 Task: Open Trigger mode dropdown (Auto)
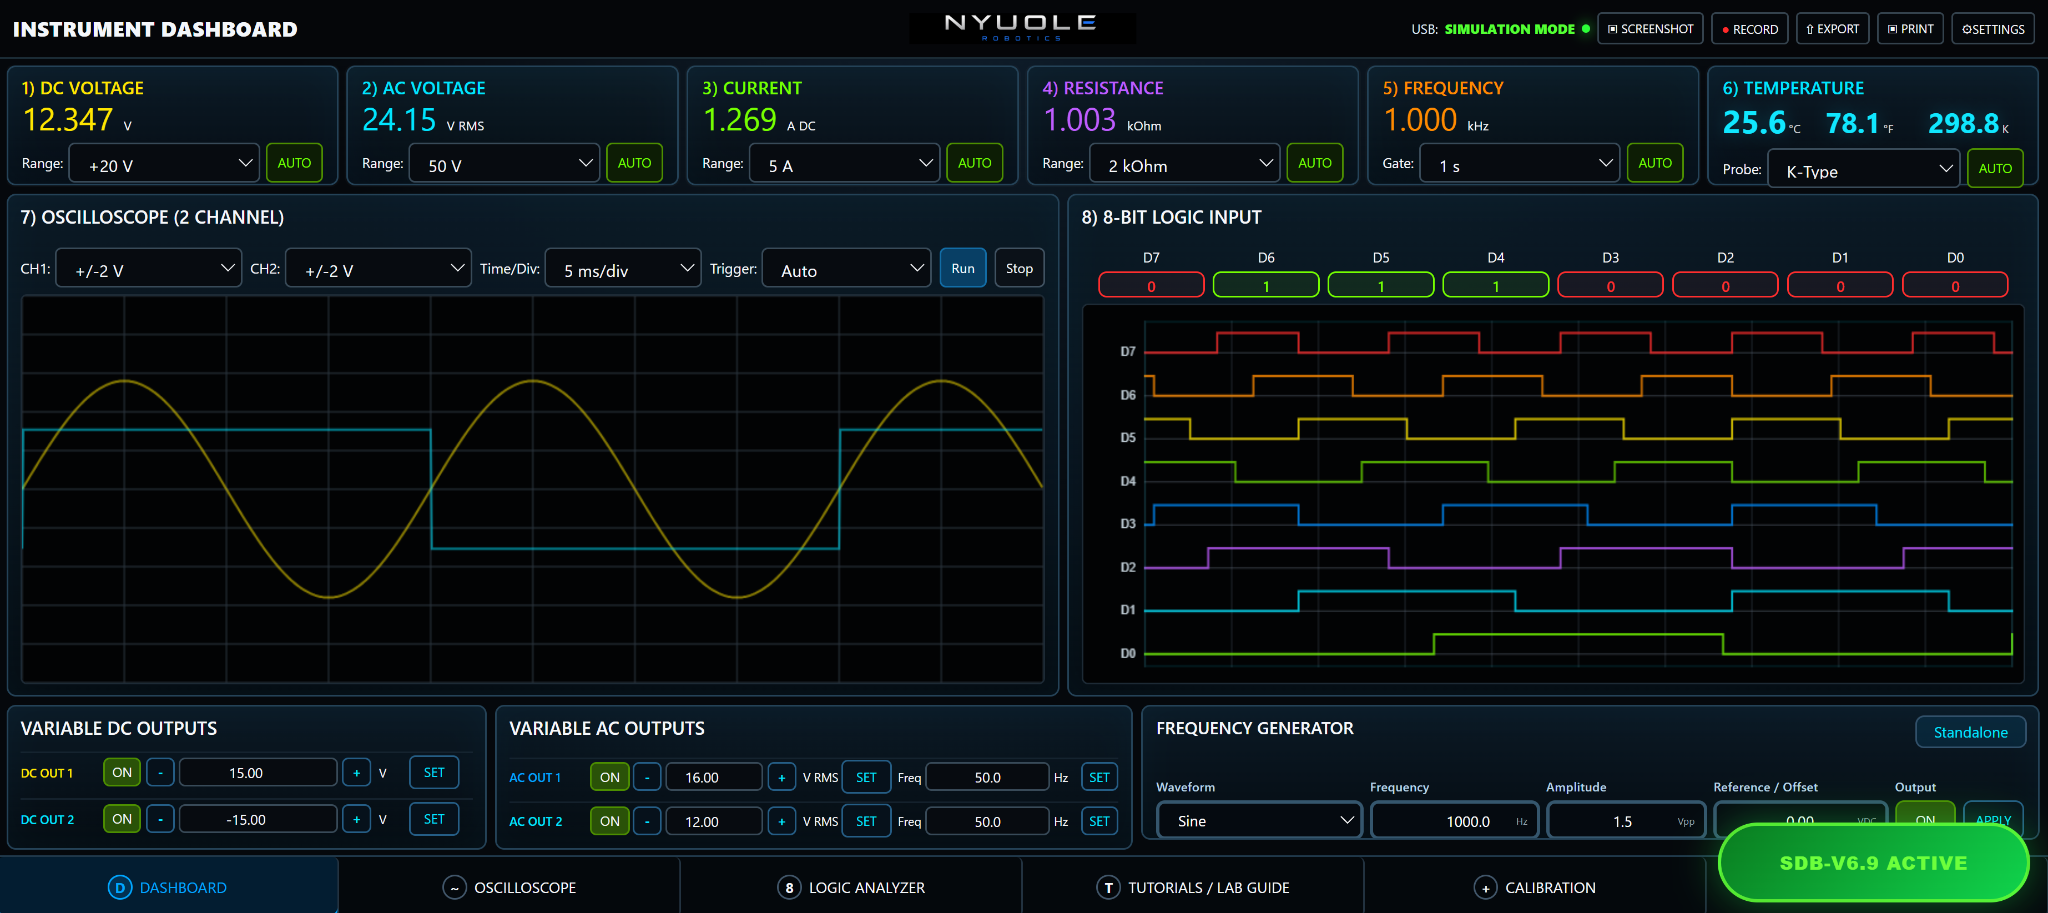point(846,268)
